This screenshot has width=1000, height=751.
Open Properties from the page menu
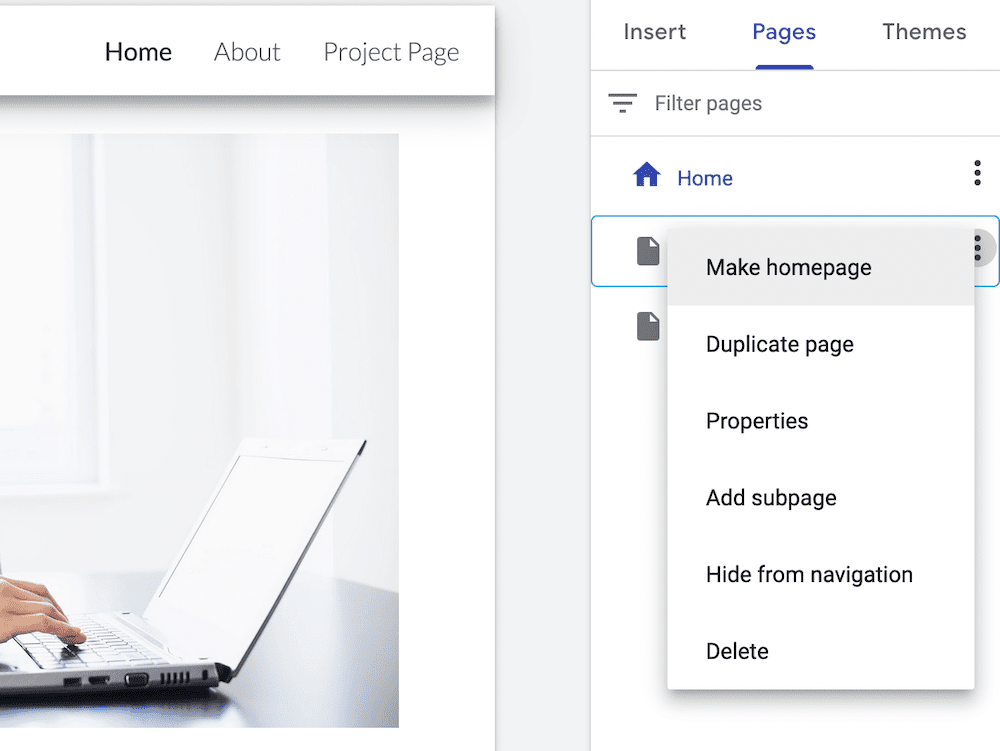pyautogui.click(x=757, y=421)
